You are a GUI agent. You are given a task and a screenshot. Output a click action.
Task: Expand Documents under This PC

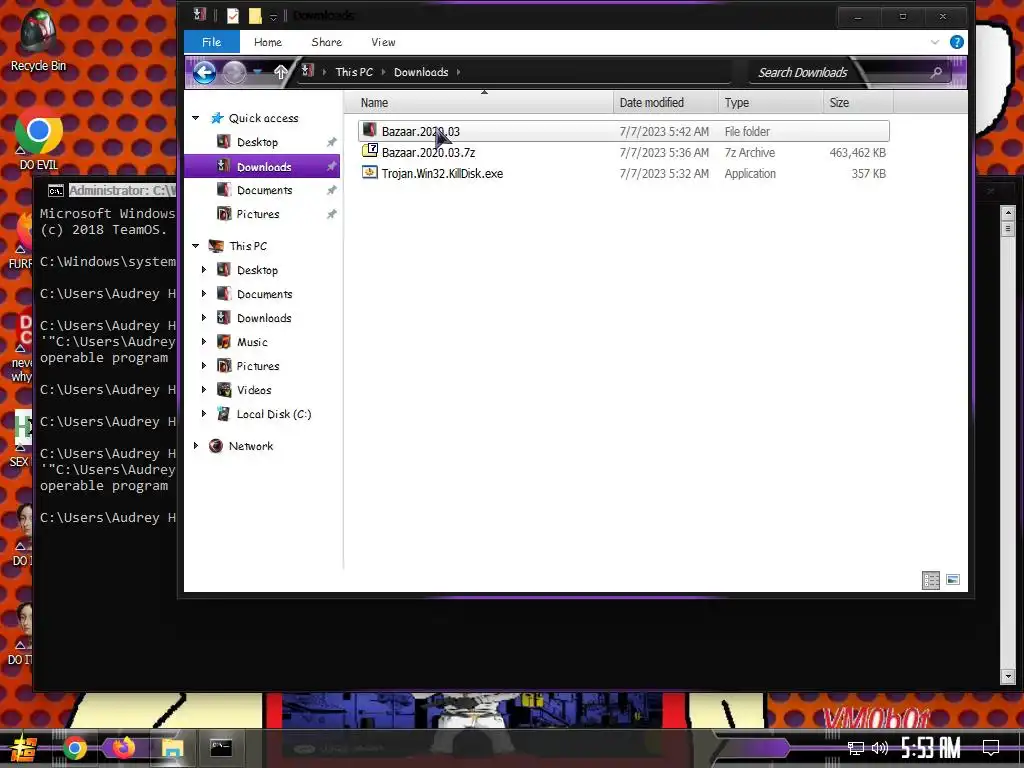pyautogui.click(x=204, y=294)
